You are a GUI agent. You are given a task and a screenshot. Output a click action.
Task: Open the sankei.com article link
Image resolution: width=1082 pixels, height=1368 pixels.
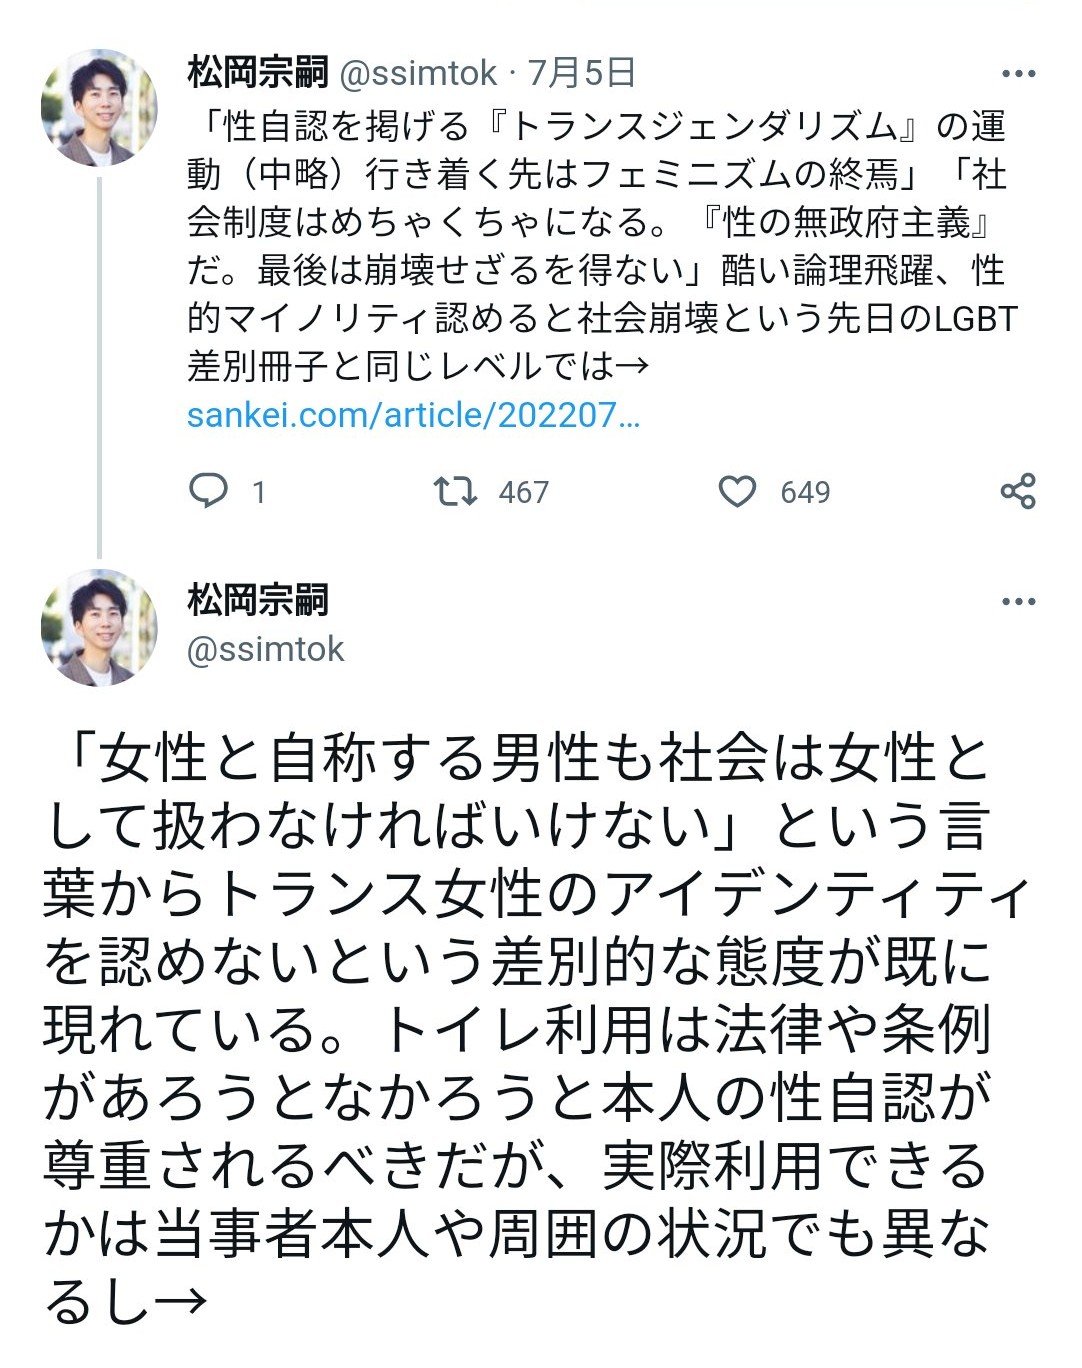(x=413, y=415)
